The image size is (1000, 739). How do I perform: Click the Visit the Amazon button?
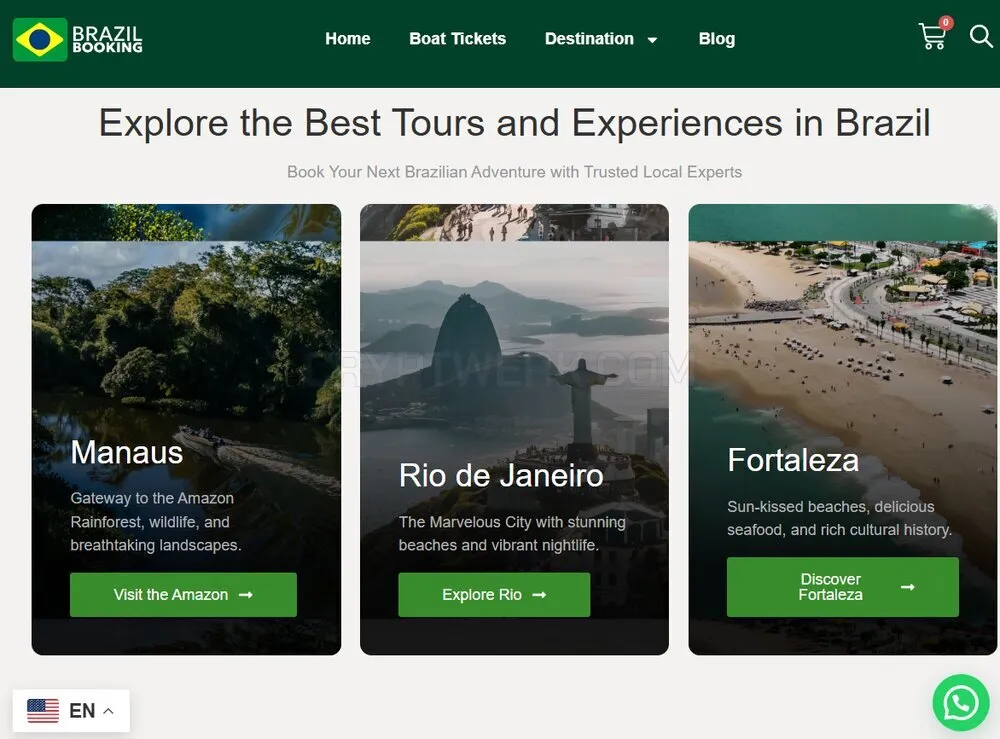tap(183, 595)
